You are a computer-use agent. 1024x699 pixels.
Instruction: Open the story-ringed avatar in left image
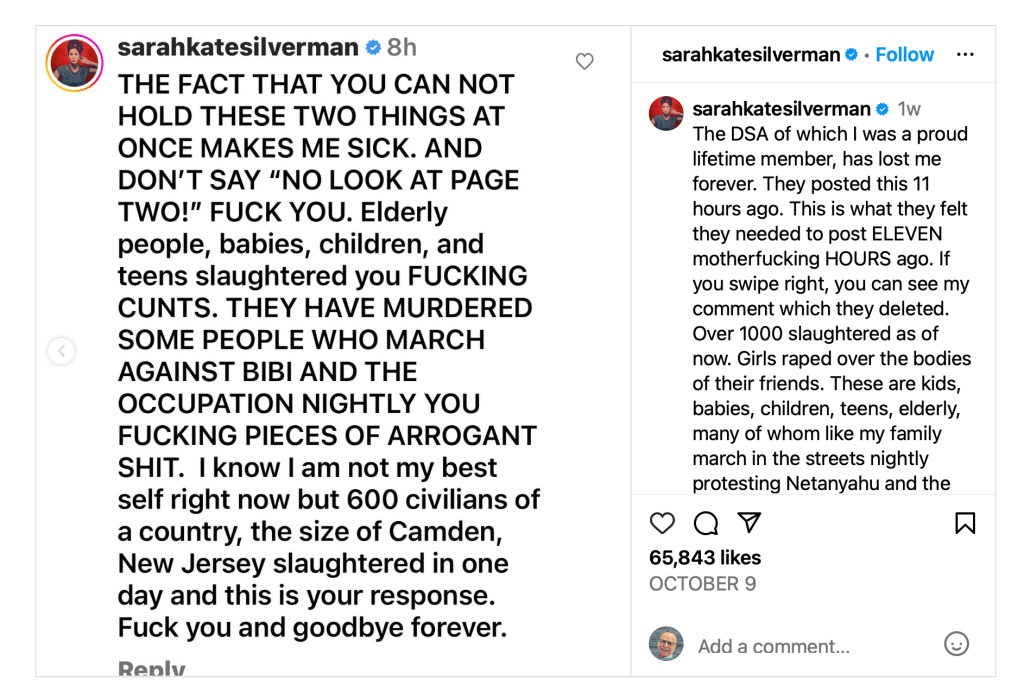75,62
